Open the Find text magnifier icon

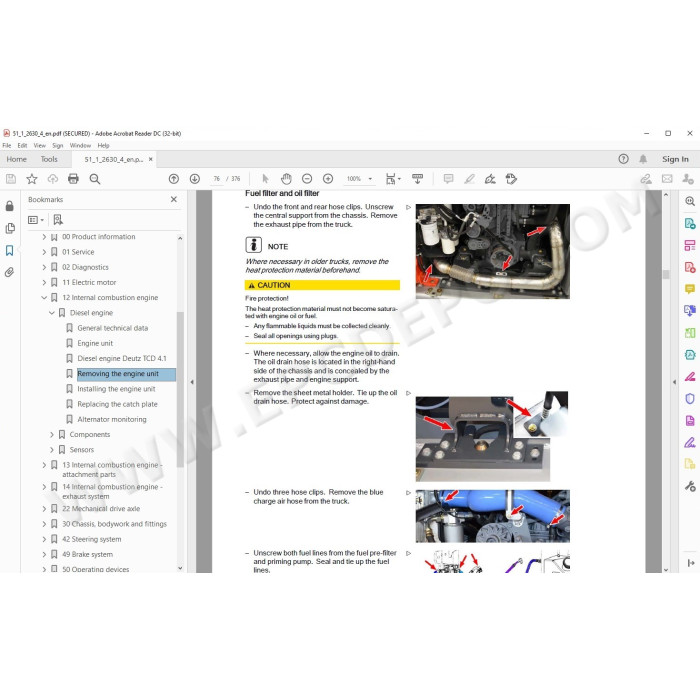95,179
